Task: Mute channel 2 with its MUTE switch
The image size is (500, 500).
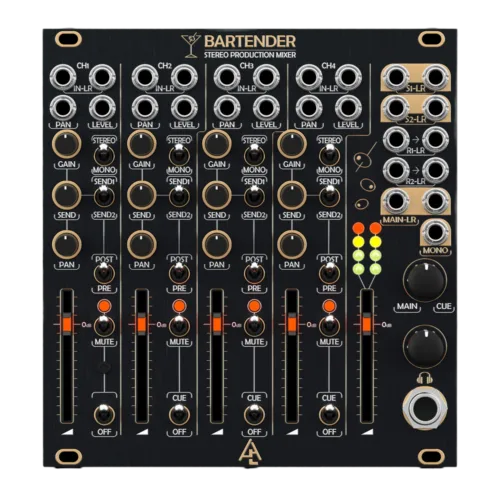Action: (179, 325)
